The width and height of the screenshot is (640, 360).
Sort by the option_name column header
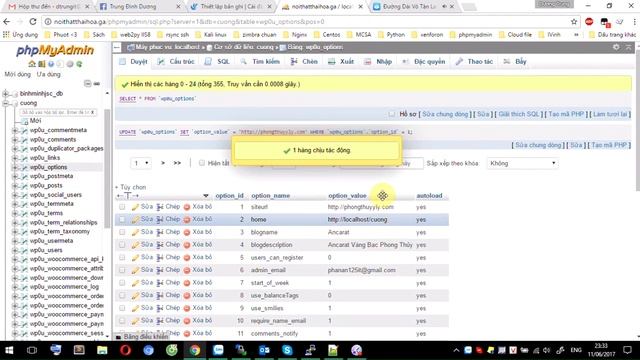click(271, 196)
